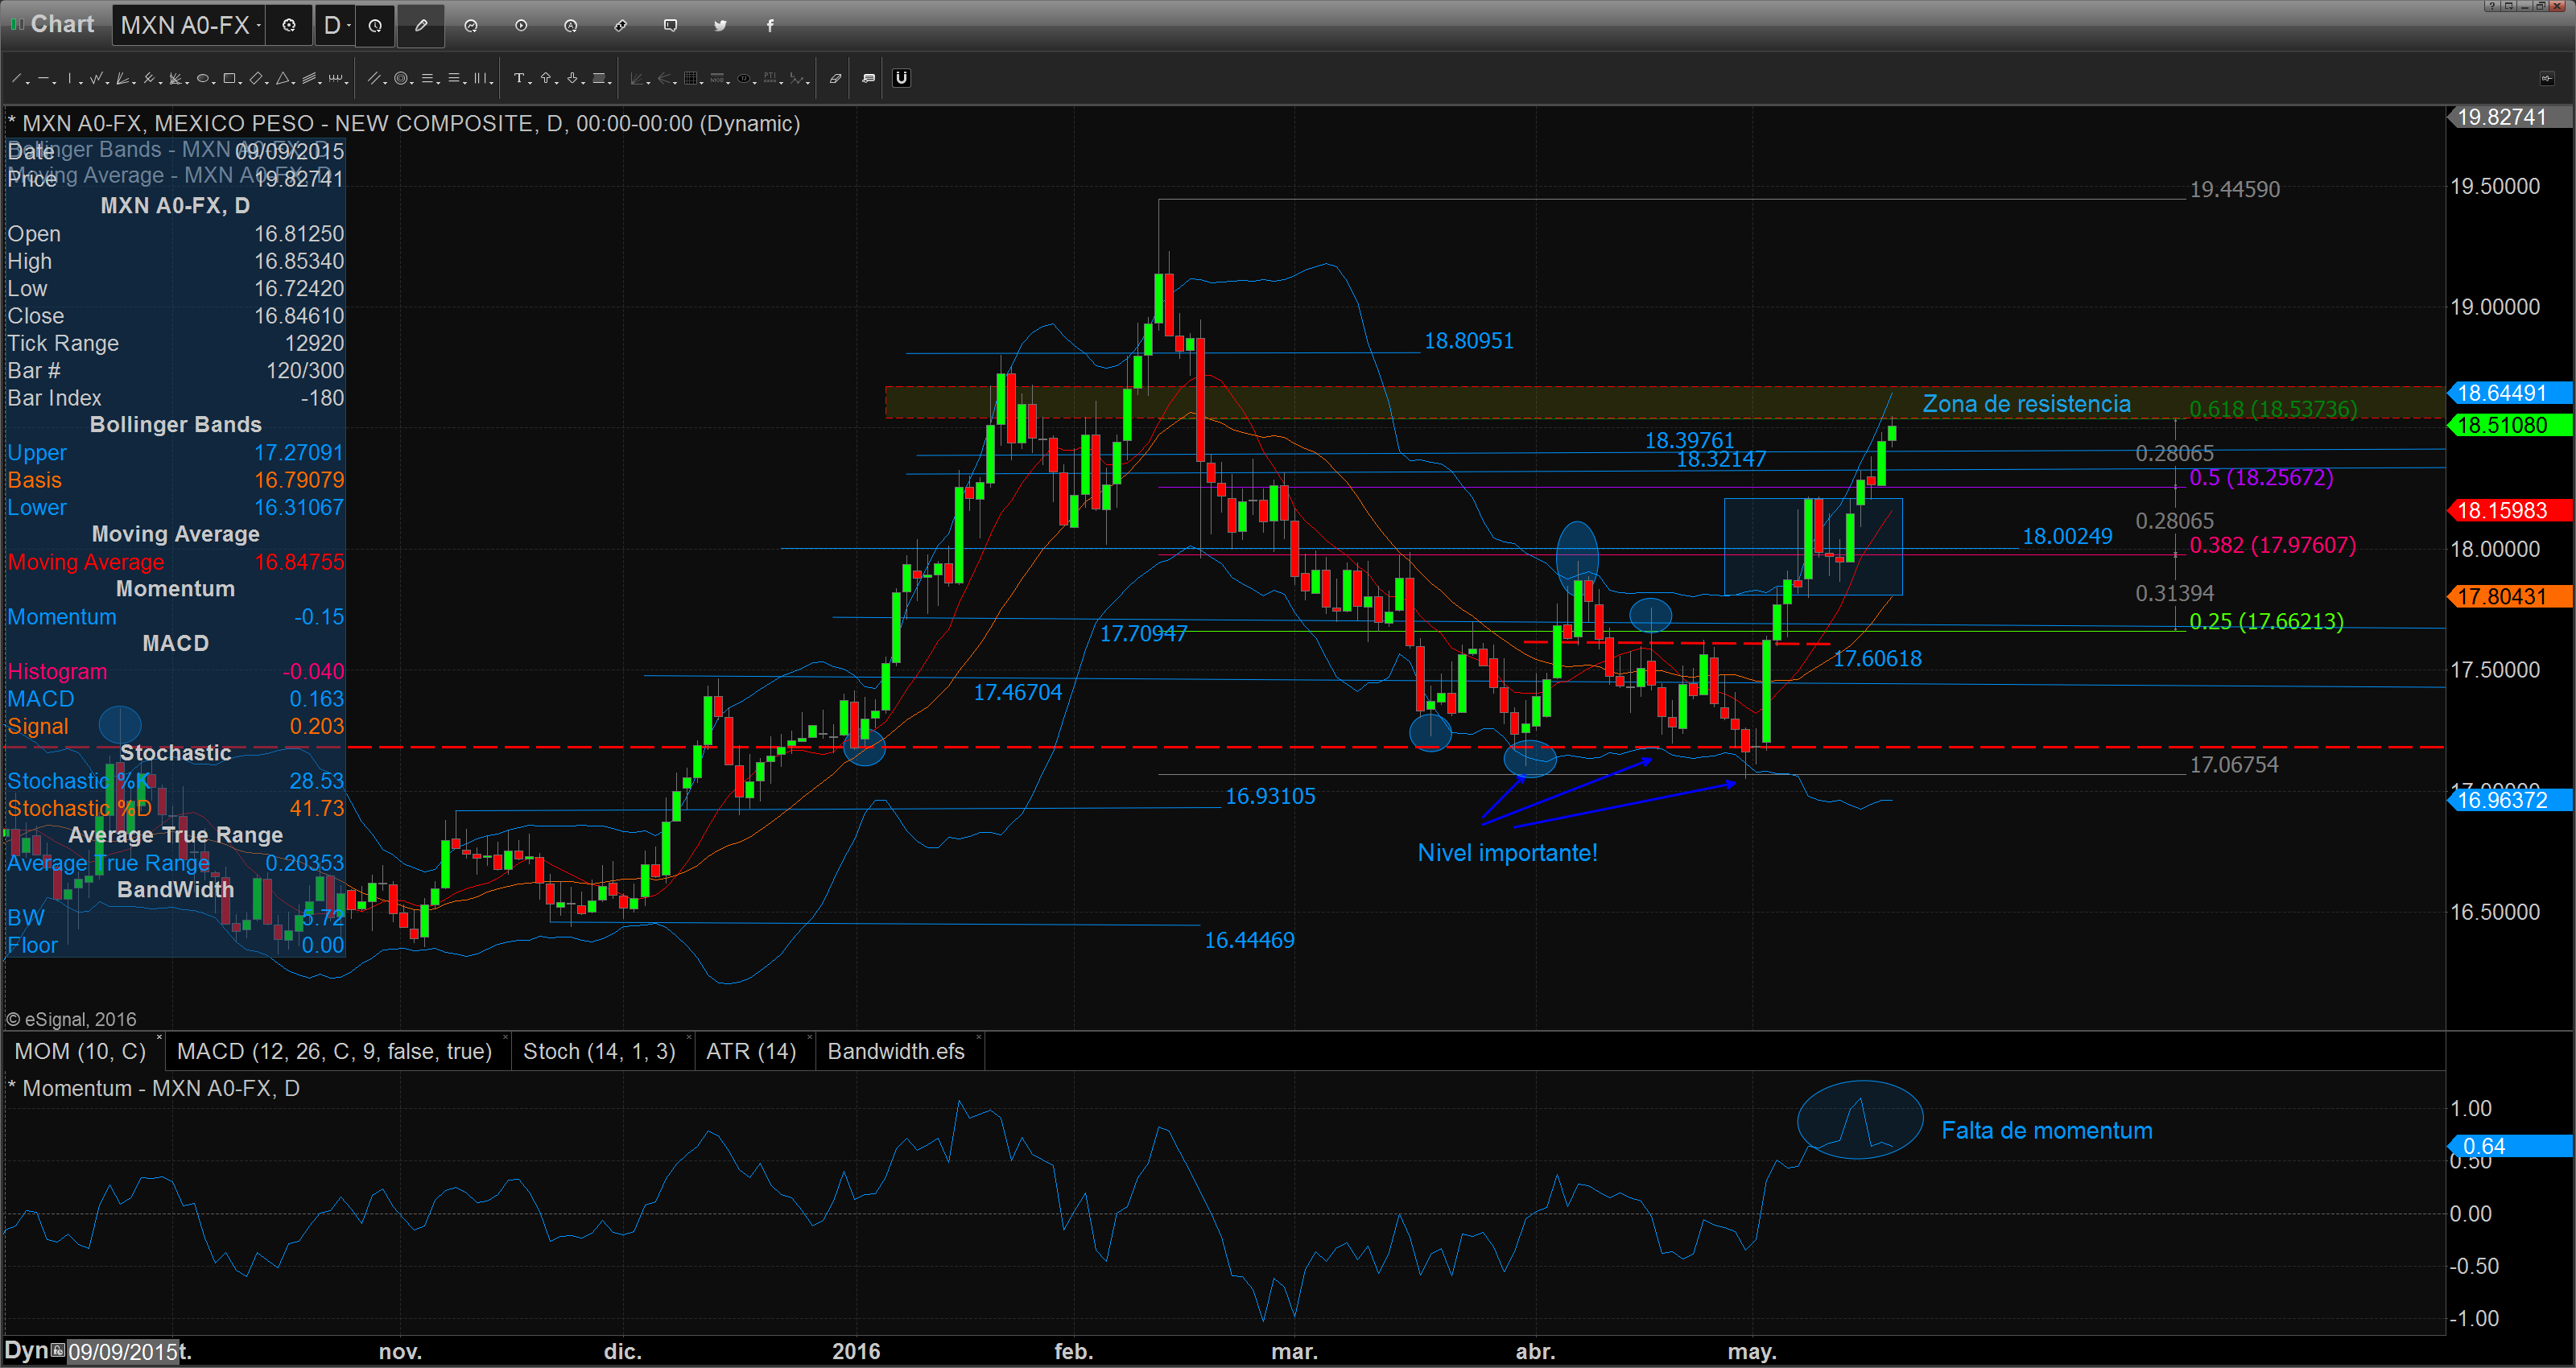Select the triangle drawing tool
The image size is (2576, 1368).
point(283,78)
